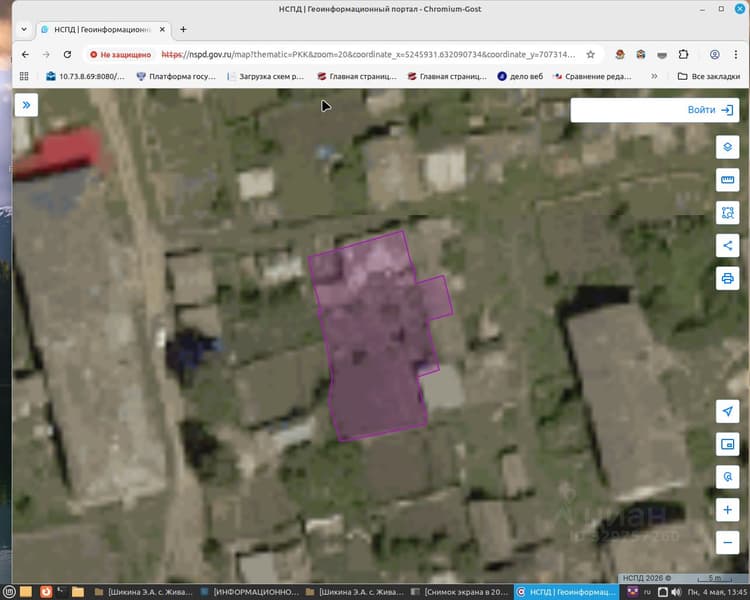The image size is (750, 600).
Task: Open the yellow desktop folder in taskbar
Action: (26, 592)
